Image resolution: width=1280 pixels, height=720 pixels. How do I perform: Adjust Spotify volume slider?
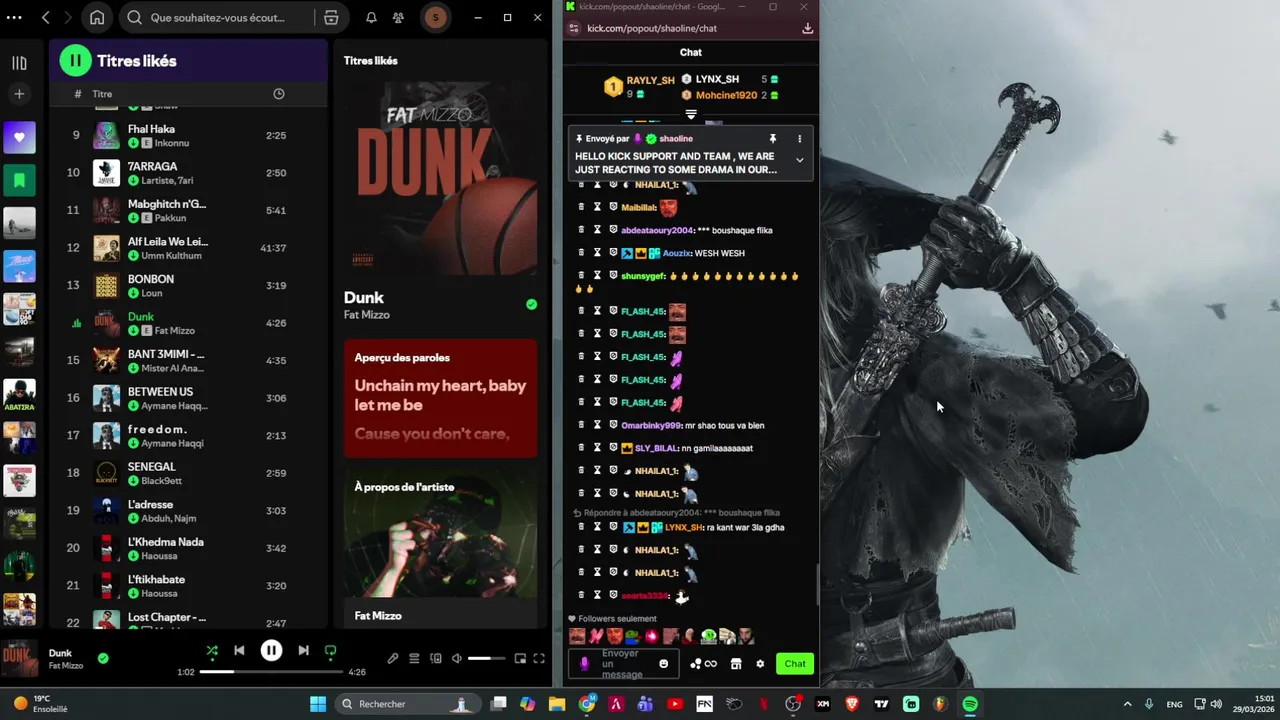[x=487, y=658]
